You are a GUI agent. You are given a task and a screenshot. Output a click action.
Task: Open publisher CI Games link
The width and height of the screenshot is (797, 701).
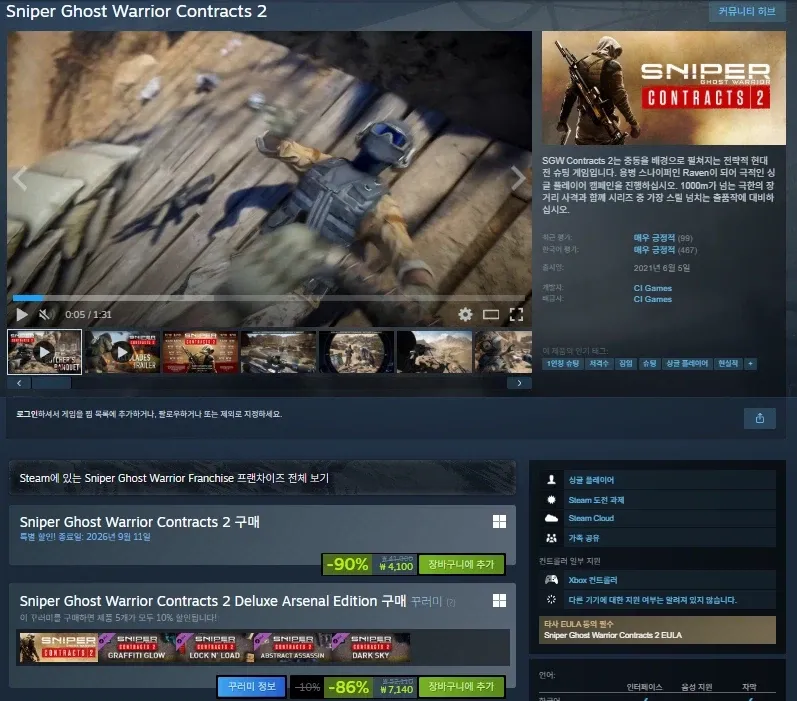653,299
